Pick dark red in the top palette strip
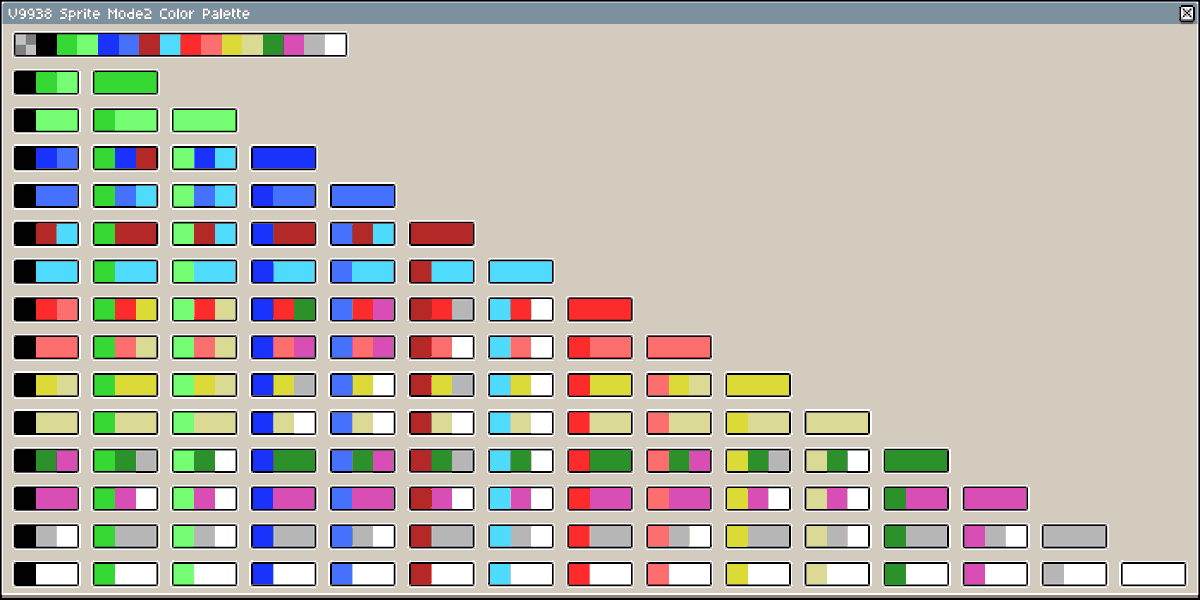The height and width of the screenshot is (600, 1200). 149,44
